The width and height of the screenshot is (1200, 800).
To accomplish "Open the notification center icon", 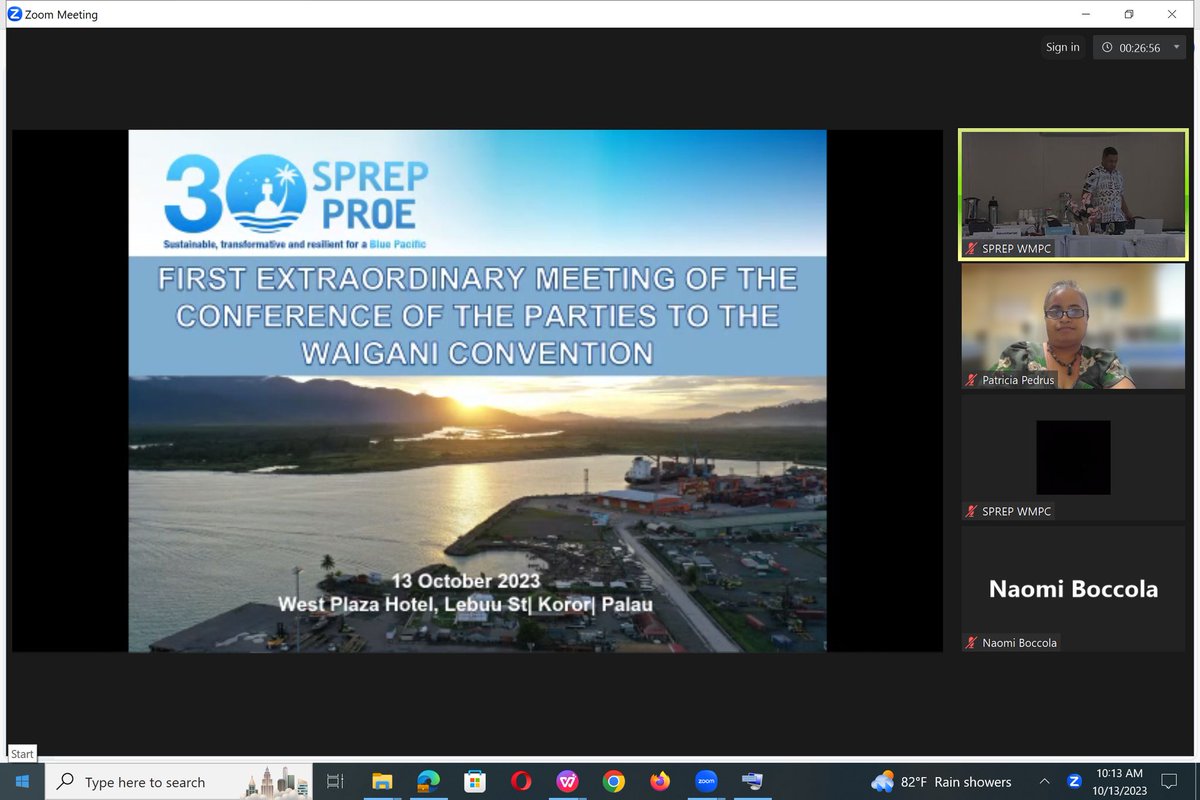I will click(1168, 781).
